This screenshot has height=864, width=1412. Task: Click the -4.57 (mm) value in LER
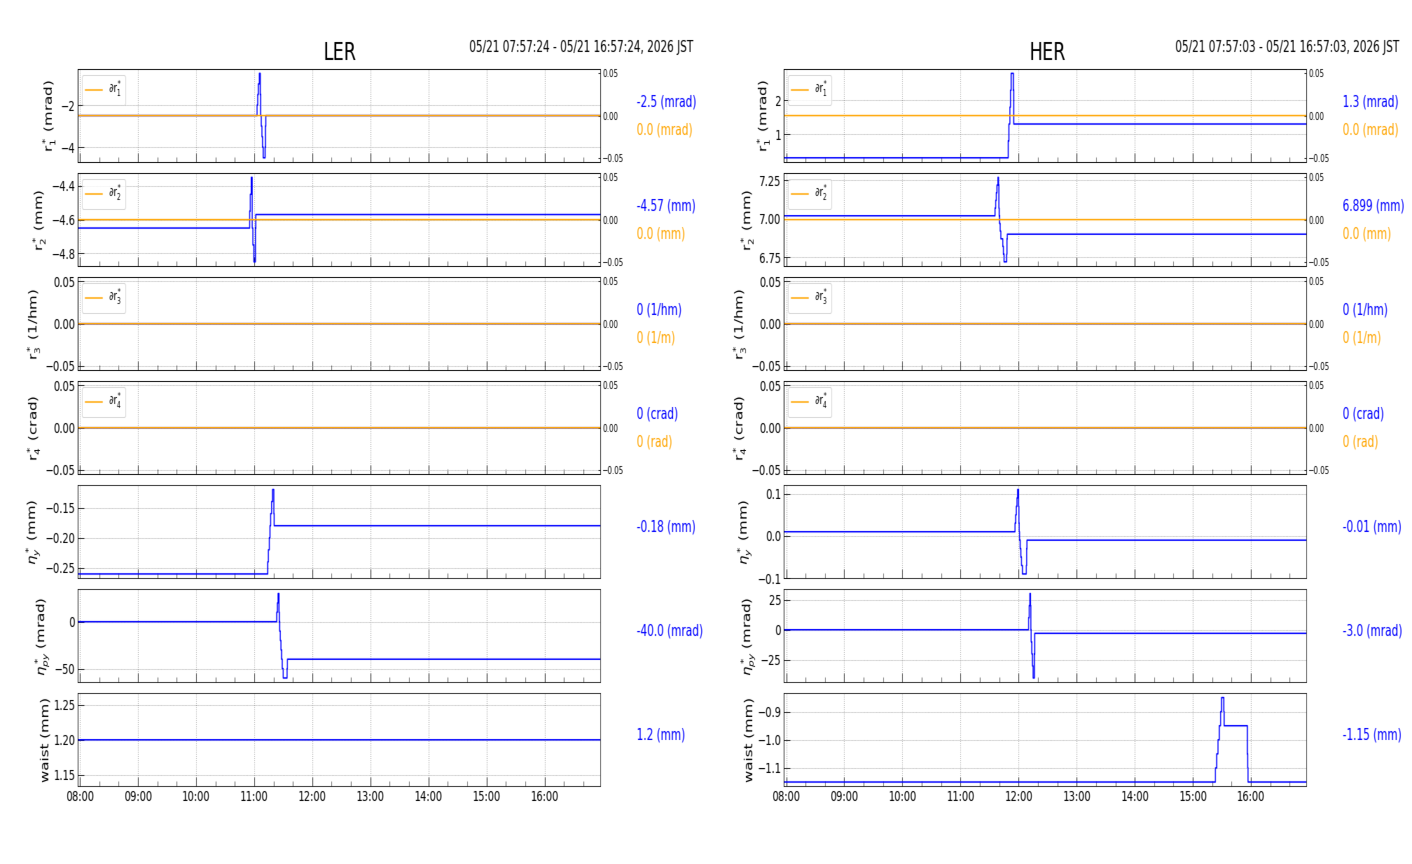(x=666, y=206)
